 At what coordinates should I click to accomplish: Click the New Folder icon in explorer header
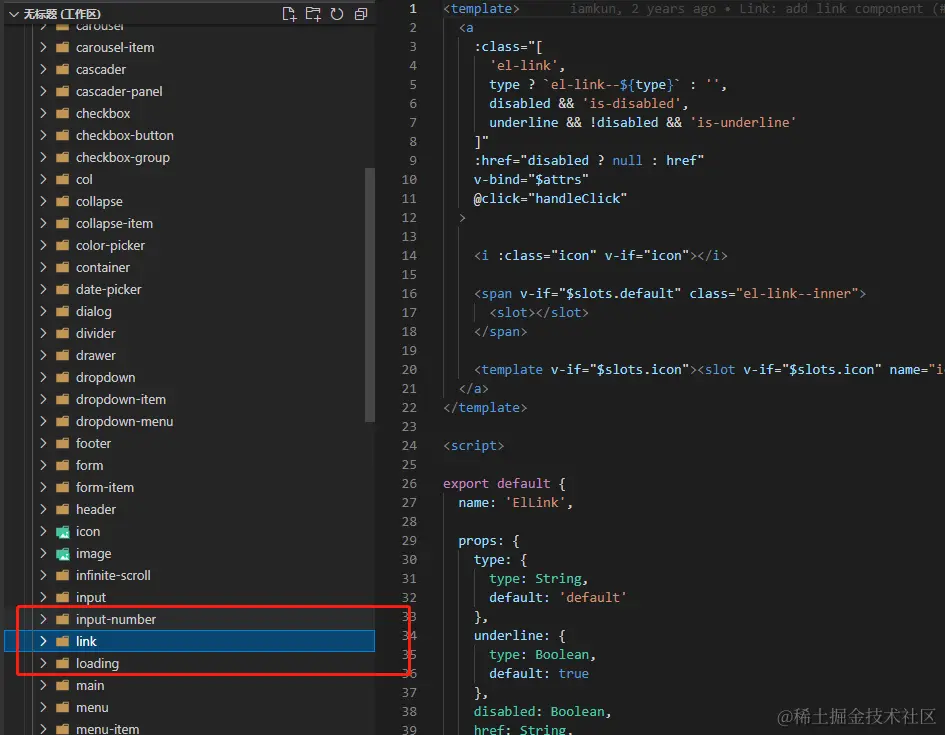tap(313, 14)
